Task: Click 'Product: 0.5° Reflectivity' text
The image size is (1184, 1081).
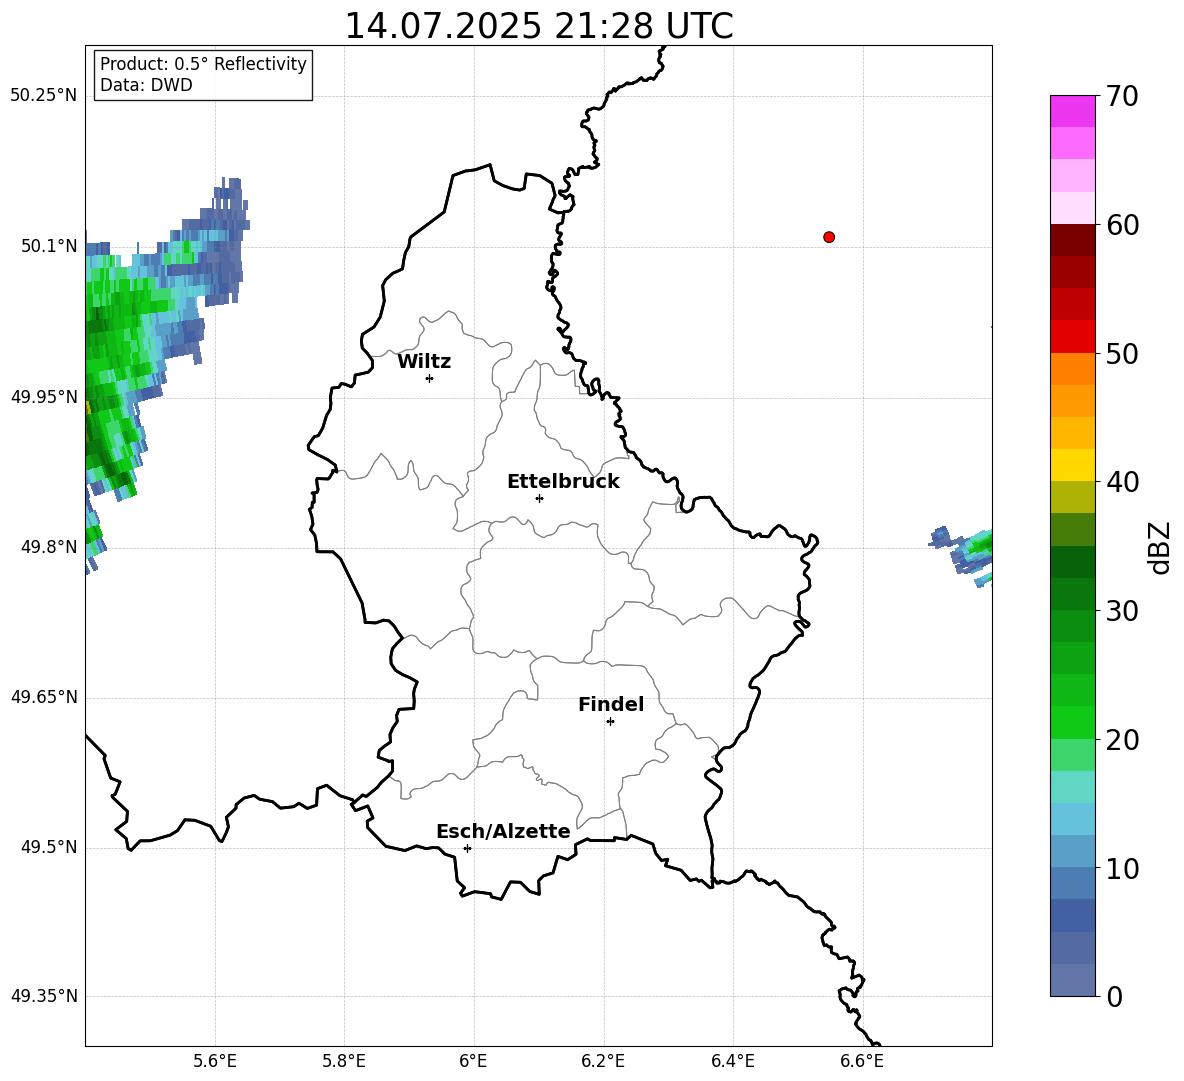Action: [203, 64]
